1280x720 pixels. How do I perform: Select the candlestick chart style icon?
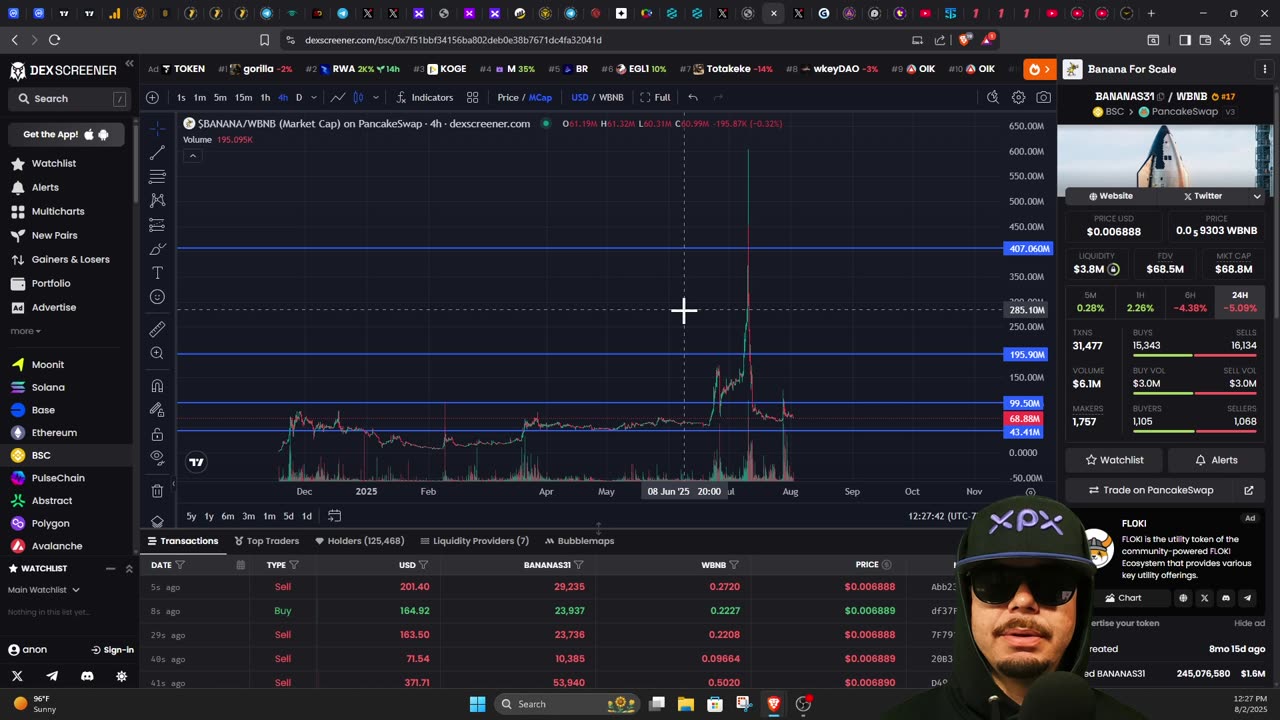[358, 97]
